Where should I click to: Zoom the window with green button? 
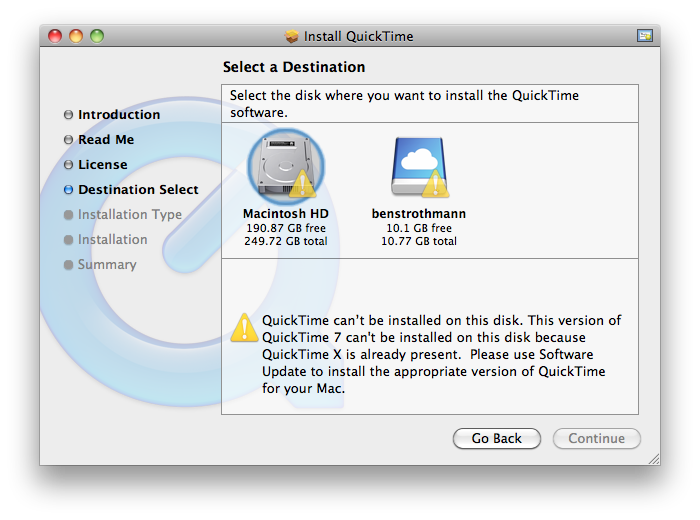tap(97, 36)
